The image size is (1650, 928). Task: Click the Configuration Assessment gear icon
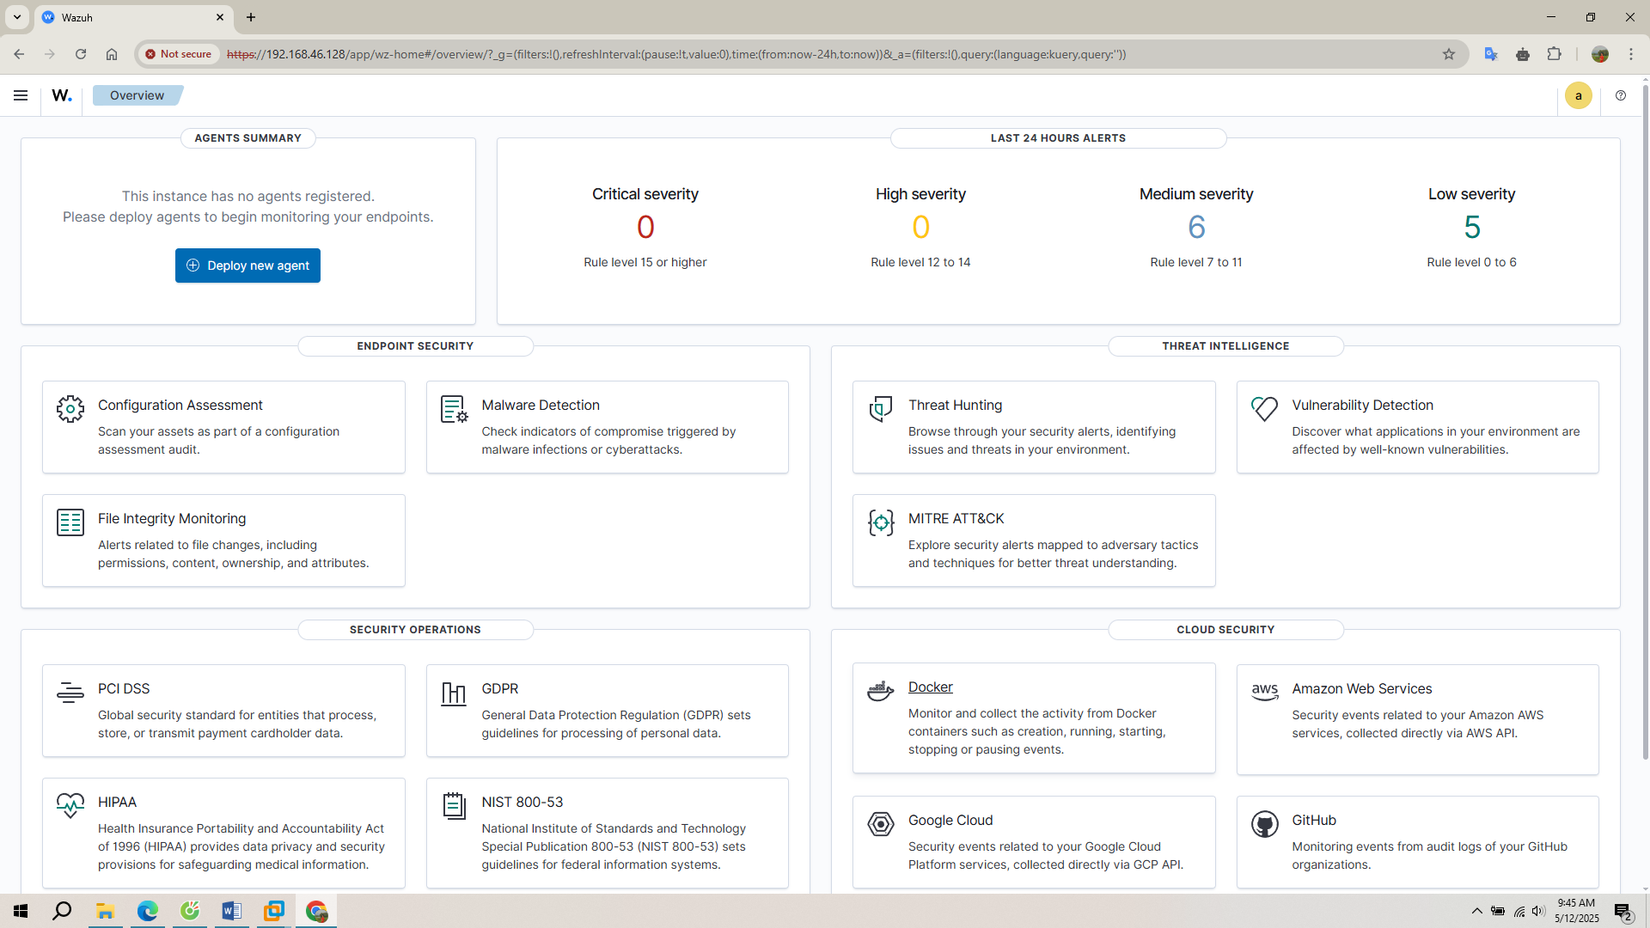click(x=70, y=409)
